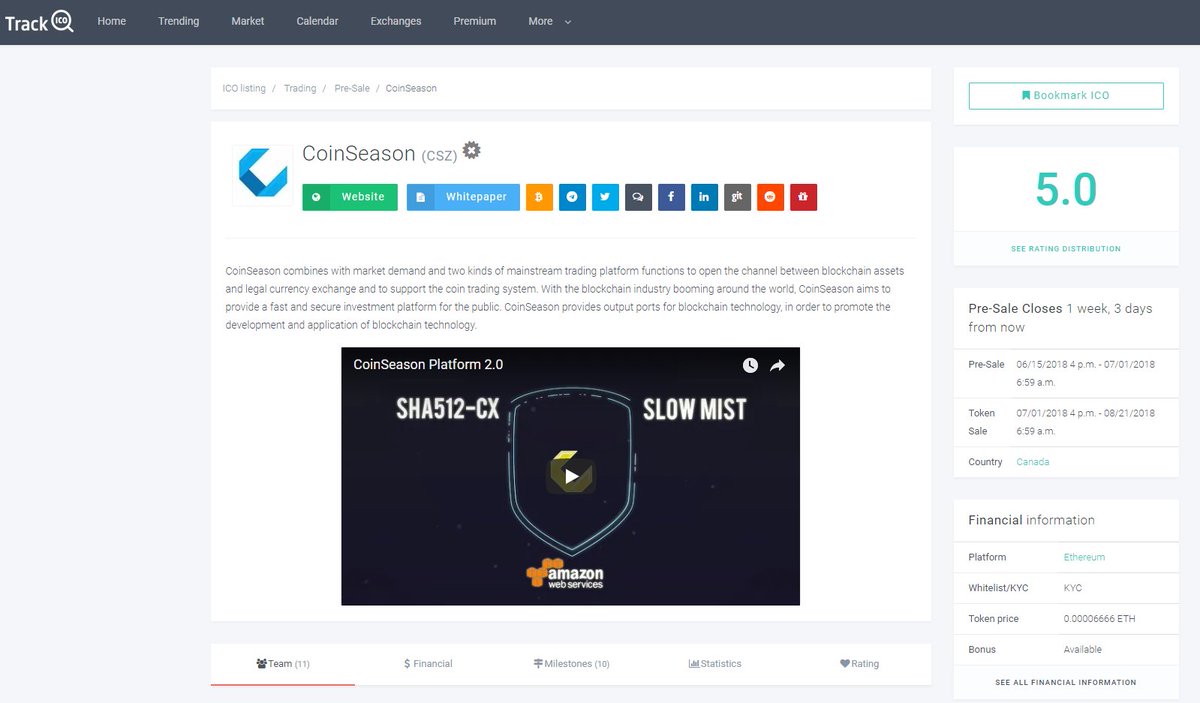Click the CoinSeason logo image
1200x703 pixels.
click(263, 175)
